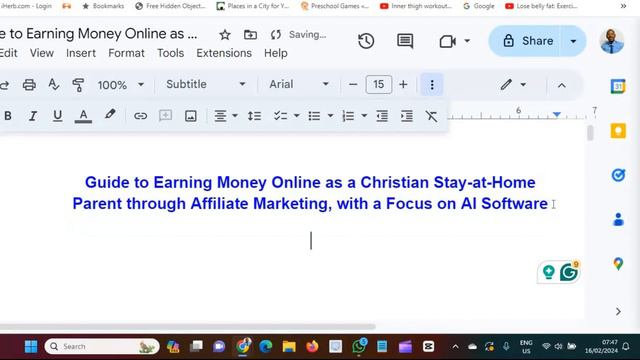Toggle the checklist button

click(280, 116)
